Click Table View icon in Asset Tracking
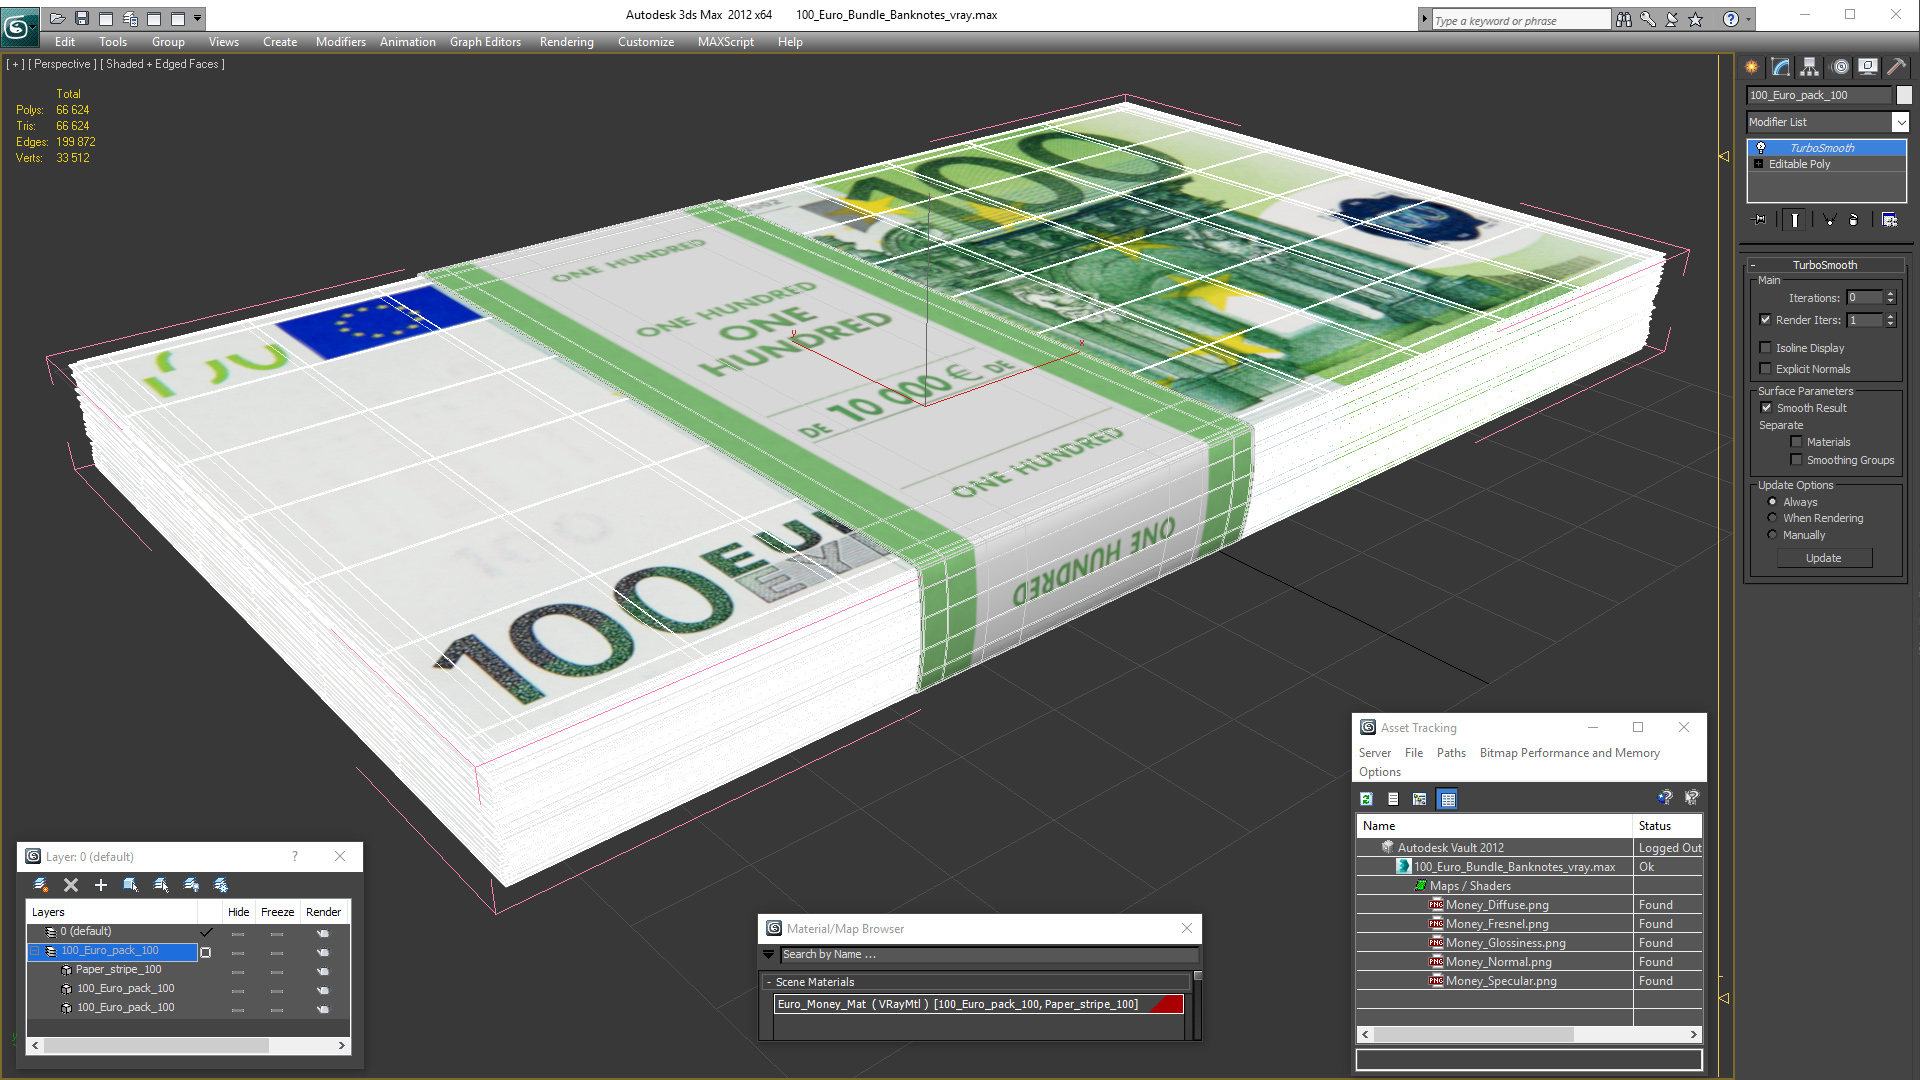Screen dimensions: 1920x1080 (x=1447, y=799)
